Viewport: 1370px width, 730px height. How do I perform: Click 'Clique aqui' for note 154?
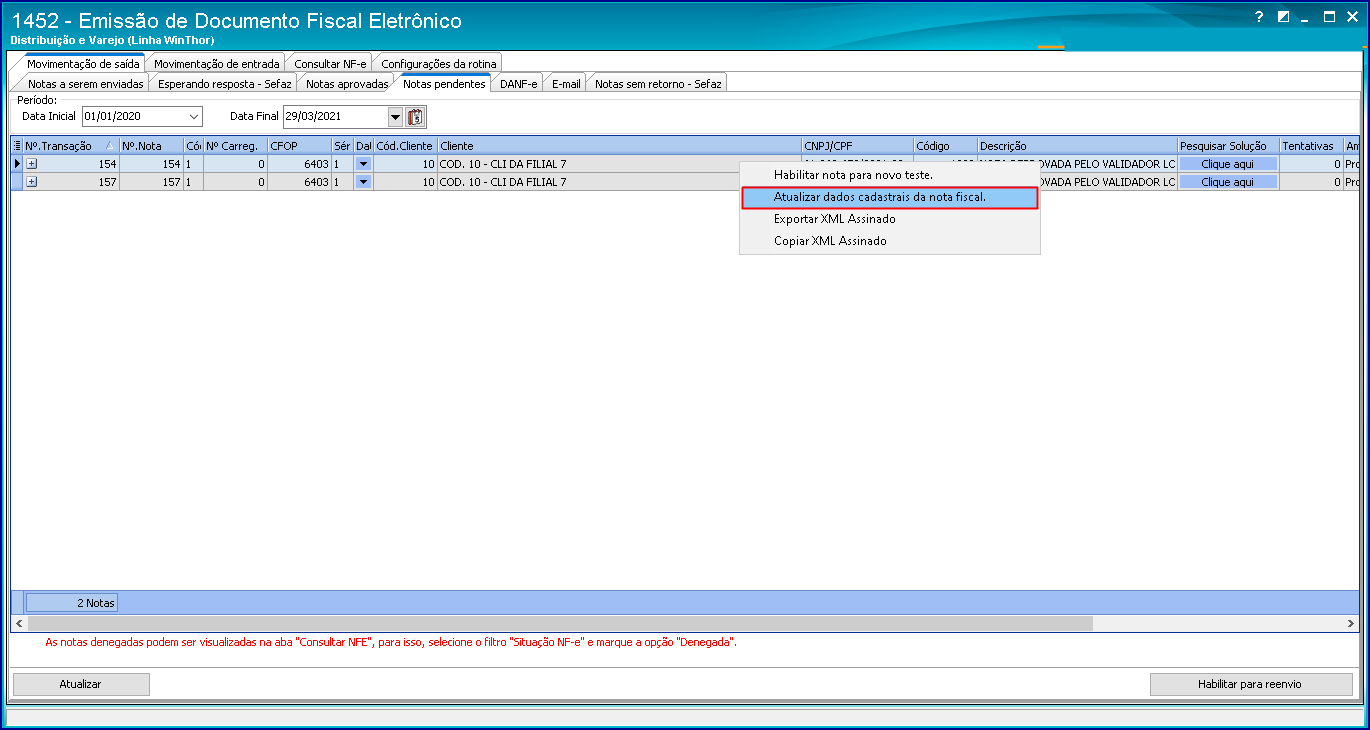[1228, 164]
